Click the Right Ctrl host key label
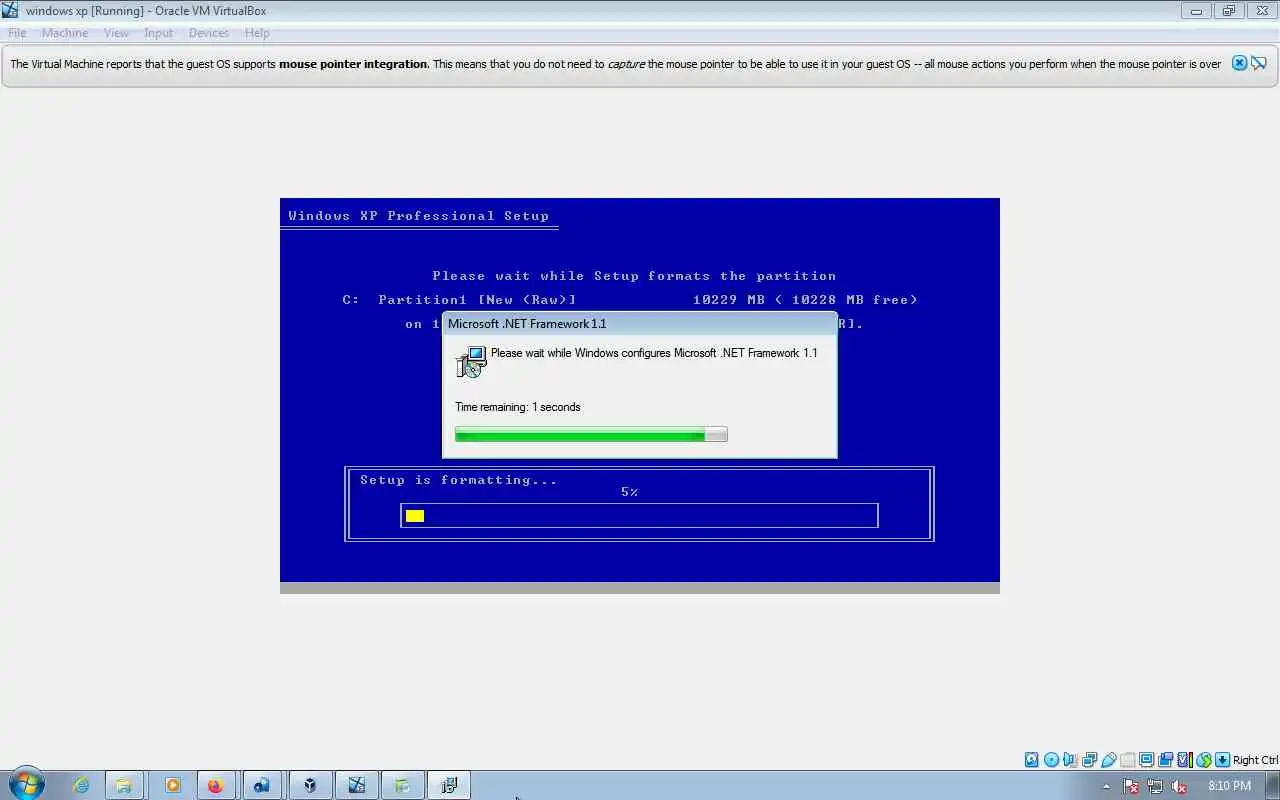Viewport: 1280px width, 800px height. click(1255, 760)
